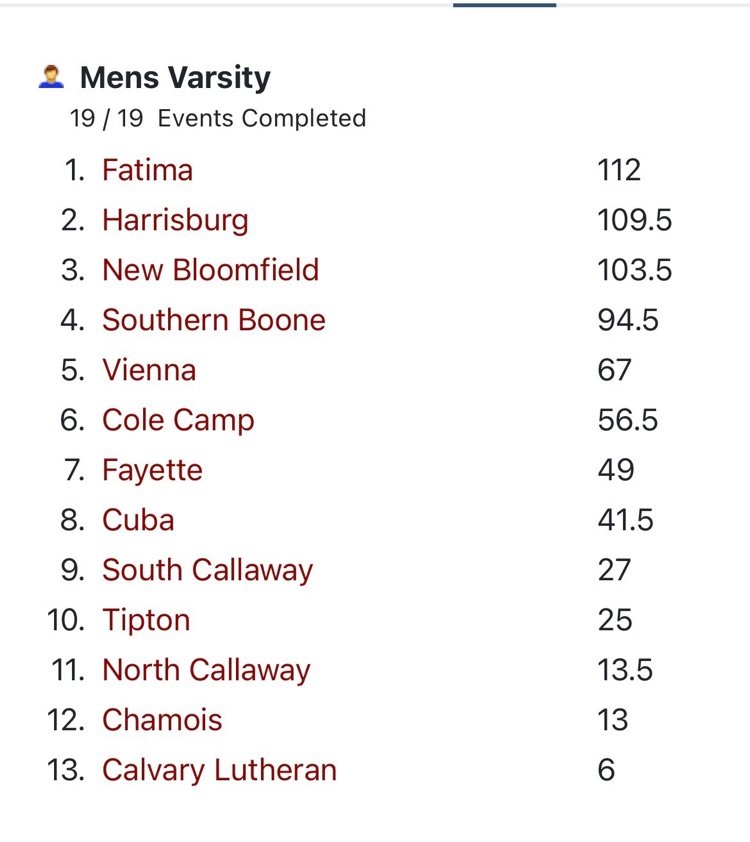Open Southern Boone team results
750x842 pixels.
[x=213, y=320]
